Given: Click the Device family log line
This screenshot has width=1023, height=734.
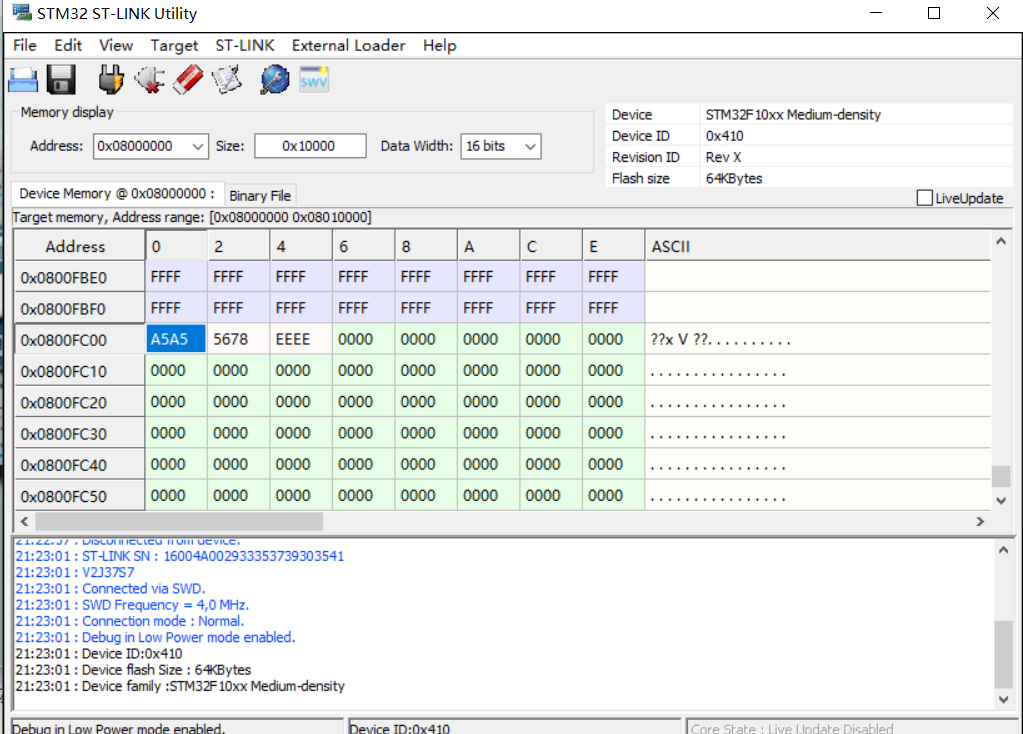Looking at the screenshot, I should 180,686.
